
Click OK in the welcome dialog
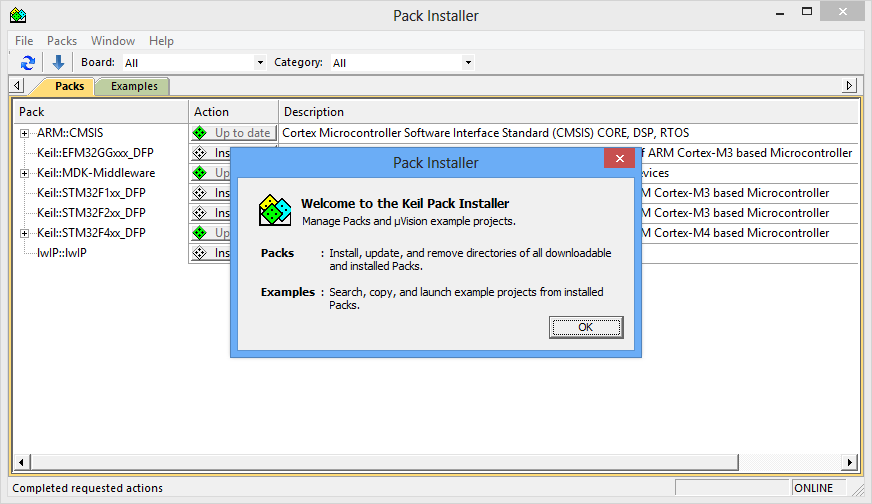(586, 327)
